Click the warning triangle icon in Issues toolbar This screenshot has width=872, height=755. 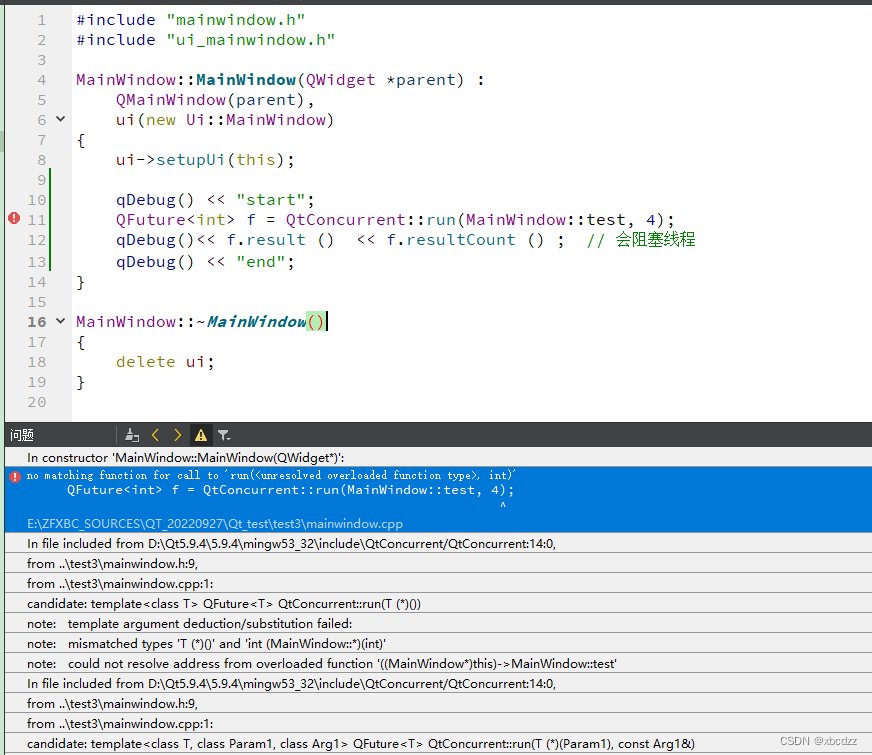[200, 435]
